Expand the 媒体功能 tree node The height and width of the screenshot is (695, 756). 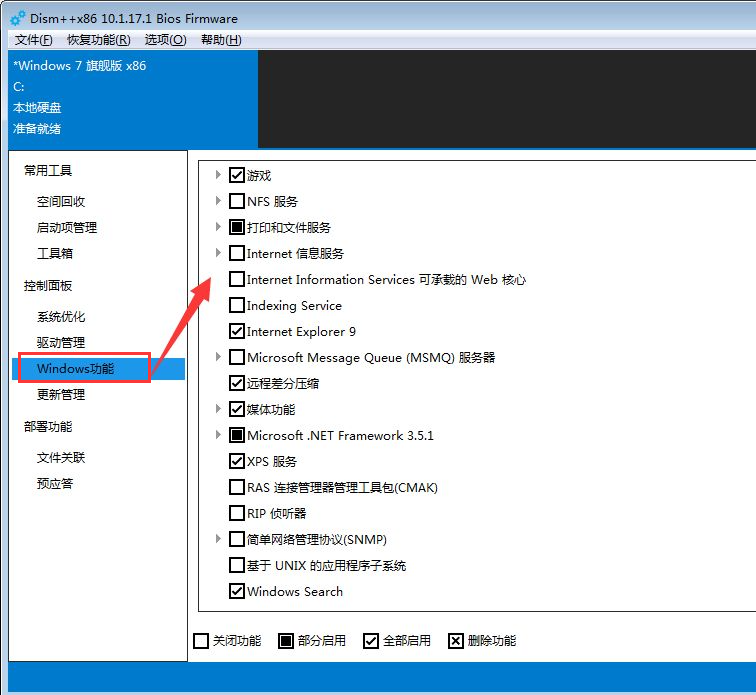click(x=218, y=409)
